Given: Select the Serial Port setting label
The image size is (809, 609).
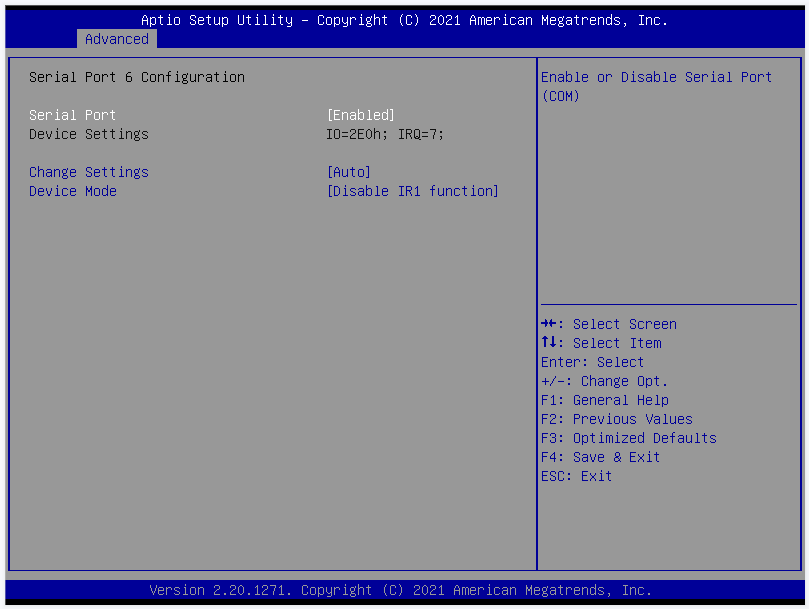Looking at the screenshot, I should tap(72, 115).
